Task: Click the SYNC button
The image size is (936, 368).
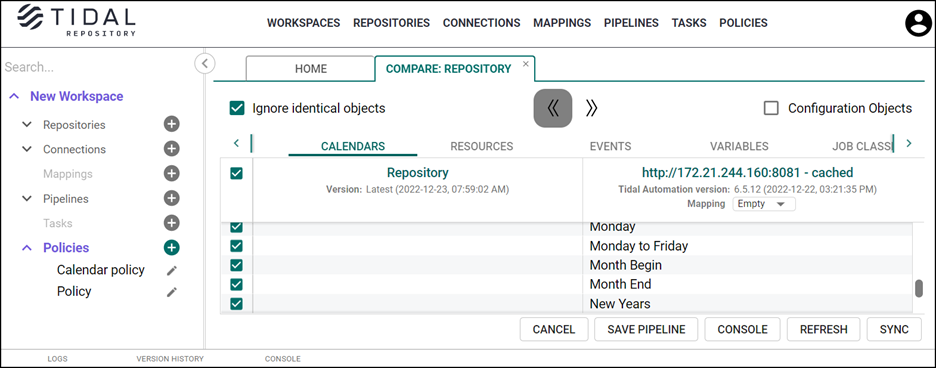Action: pos(894,329)
